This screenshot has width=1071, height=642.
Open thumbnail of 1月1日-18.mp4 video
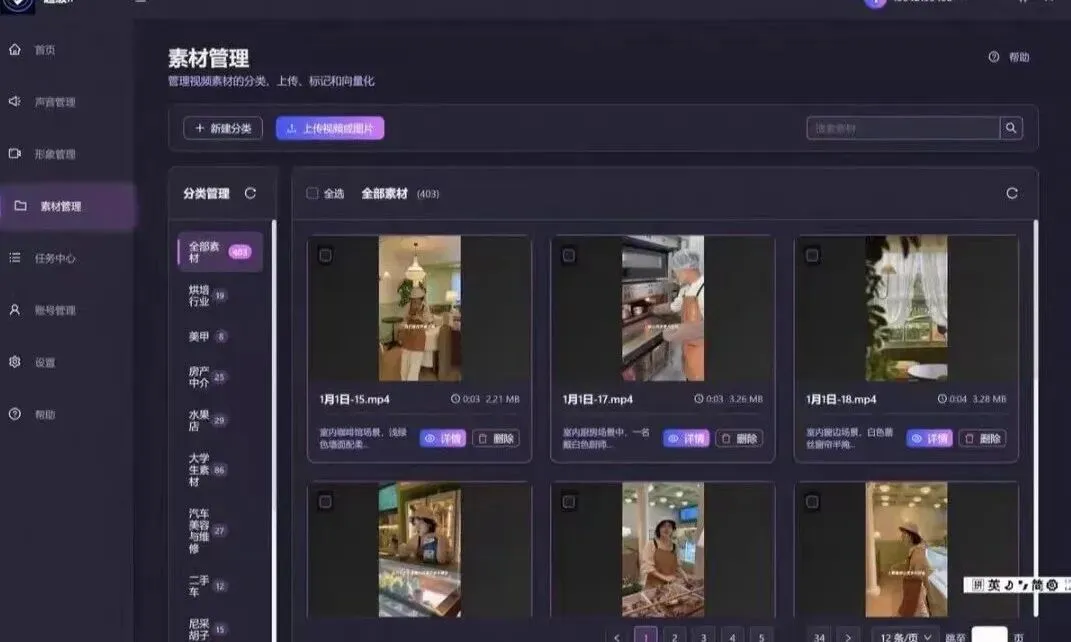[906, 308]
